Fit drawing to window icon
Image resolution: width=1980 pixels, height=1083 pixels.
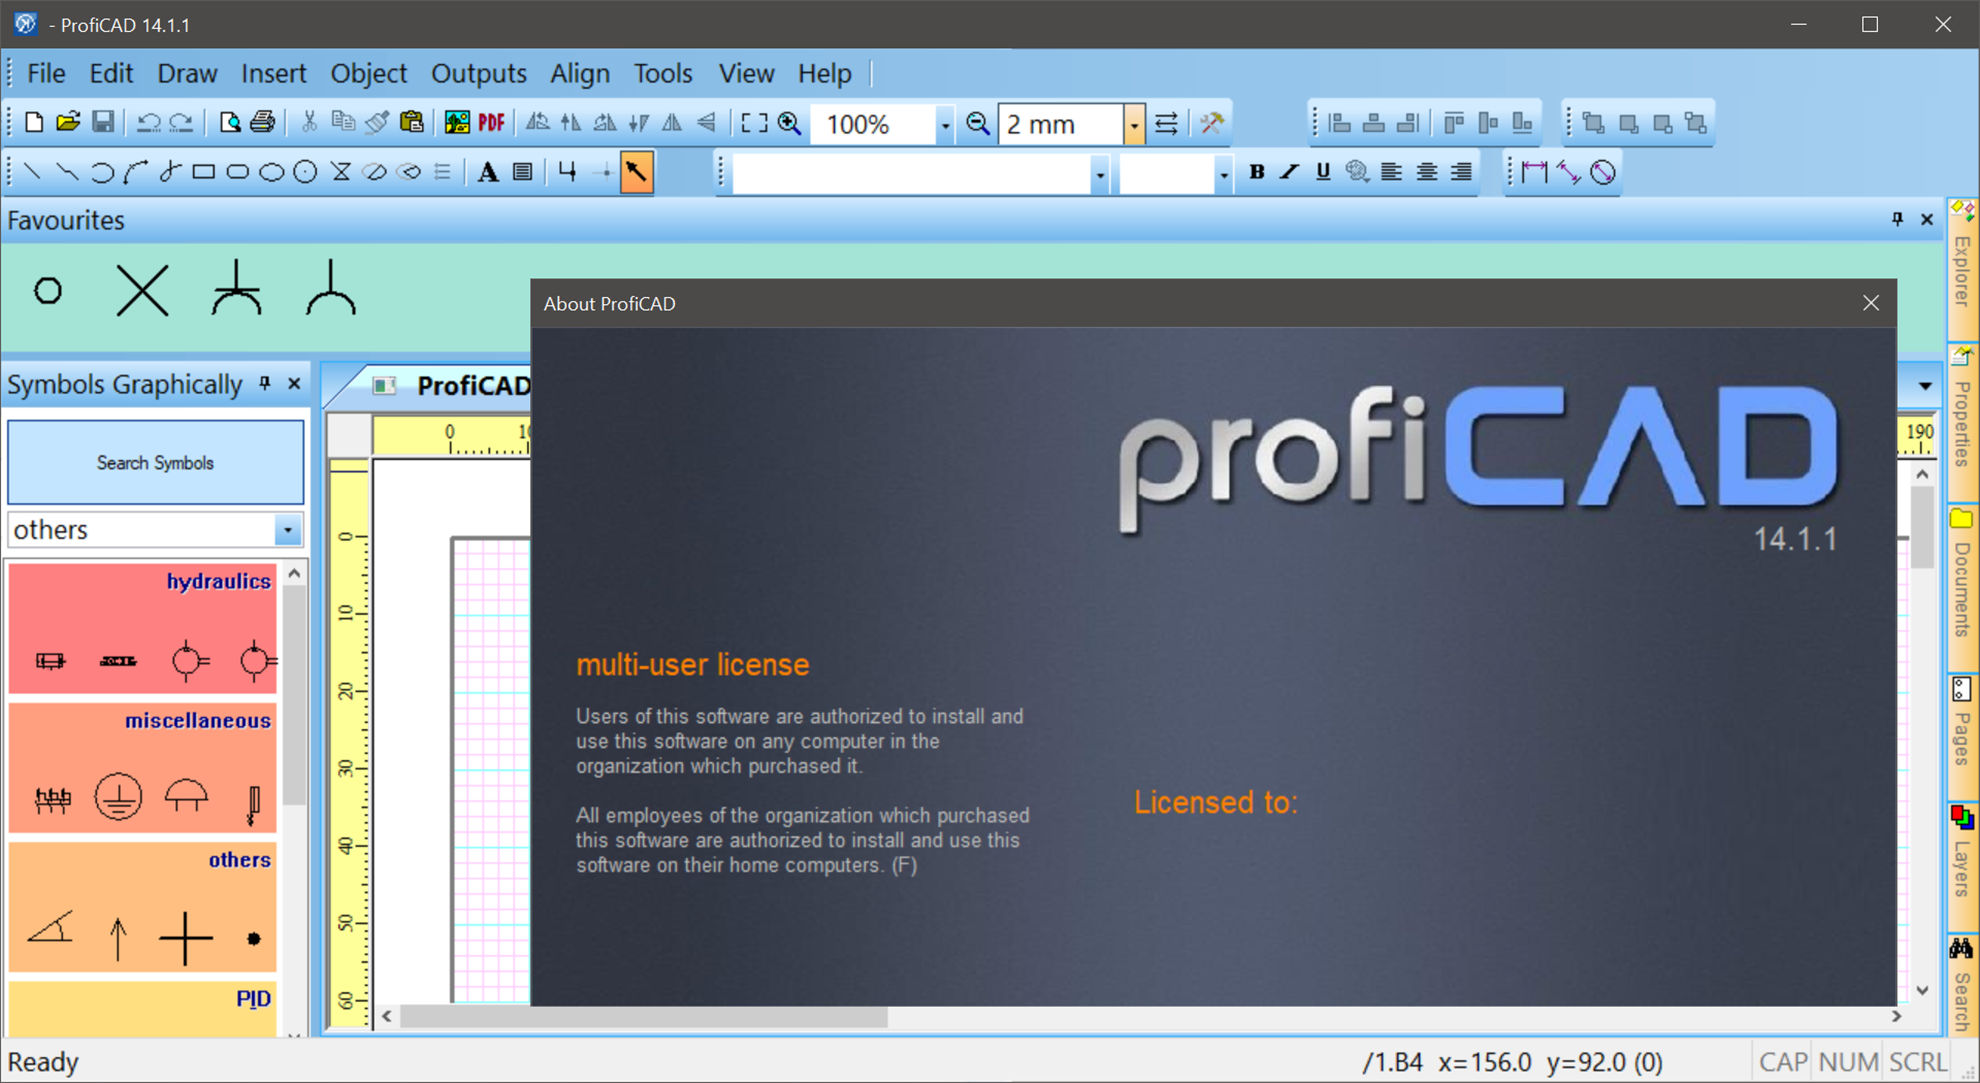point(755,123)
